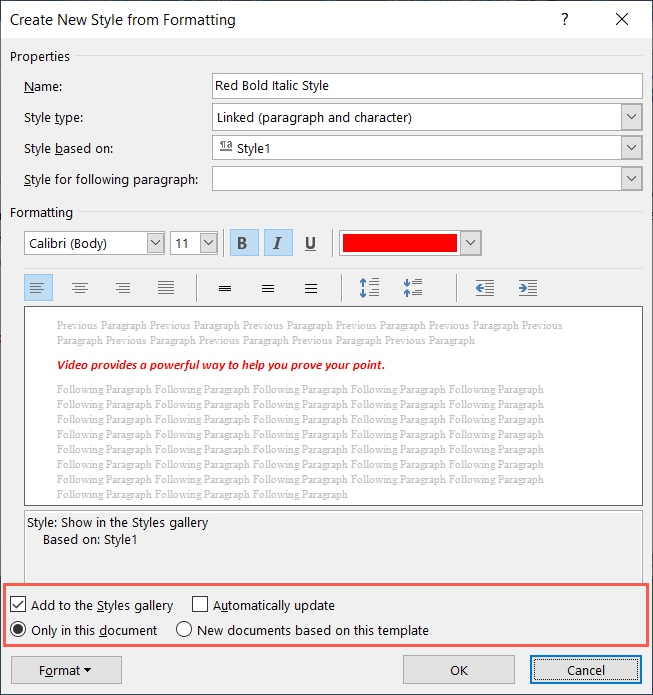Align paragraph text left
Viewport: 653px width, 695px height.
tap(38, 288)
